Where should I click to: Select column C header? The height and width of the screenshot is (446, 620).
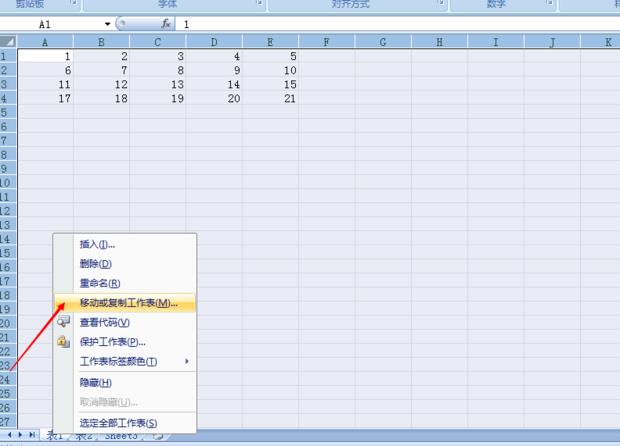click(158, 42)
